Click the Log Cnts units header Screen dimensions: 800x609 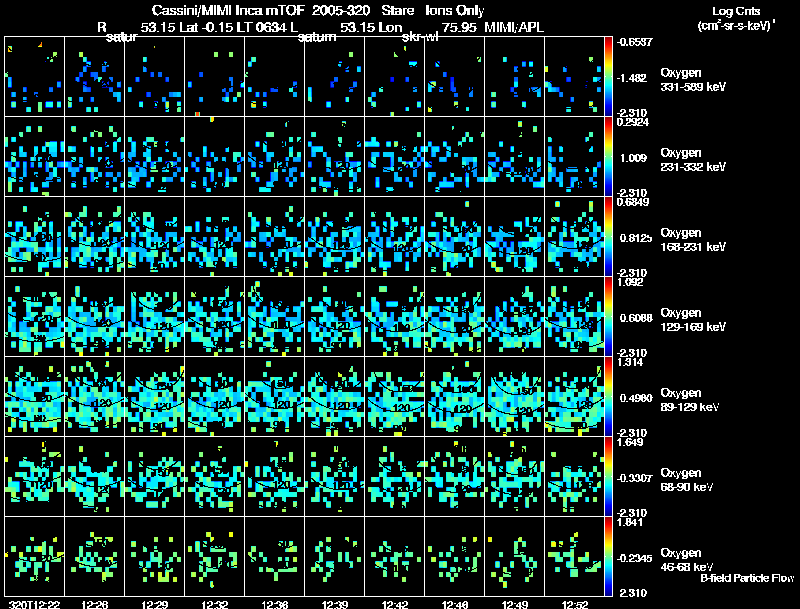click(x=736, y=18)
